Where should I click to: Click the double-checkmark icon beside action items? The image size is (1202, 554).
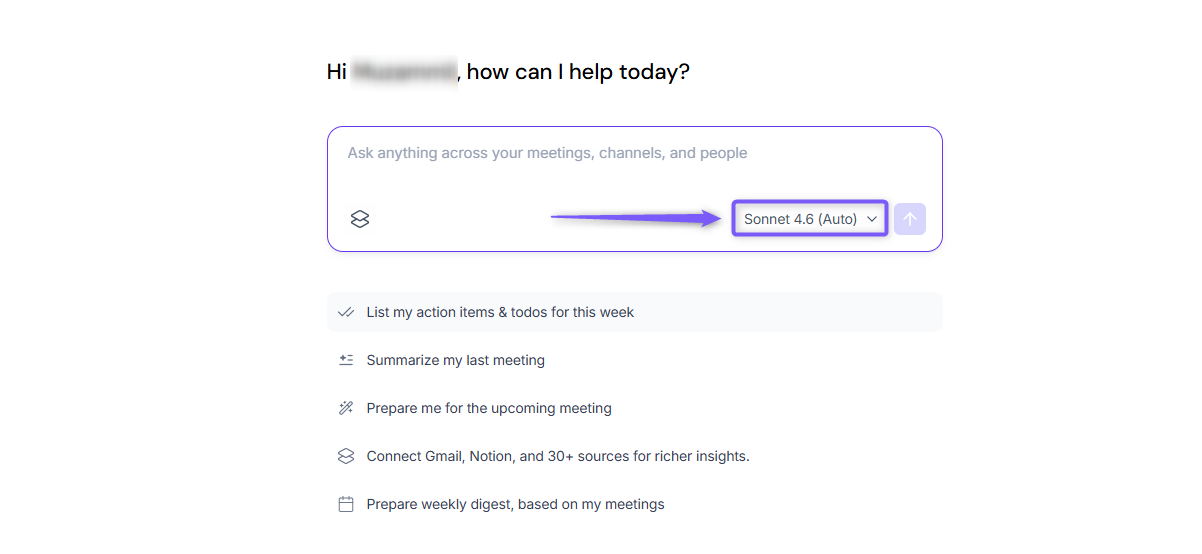tap(346, 312)
